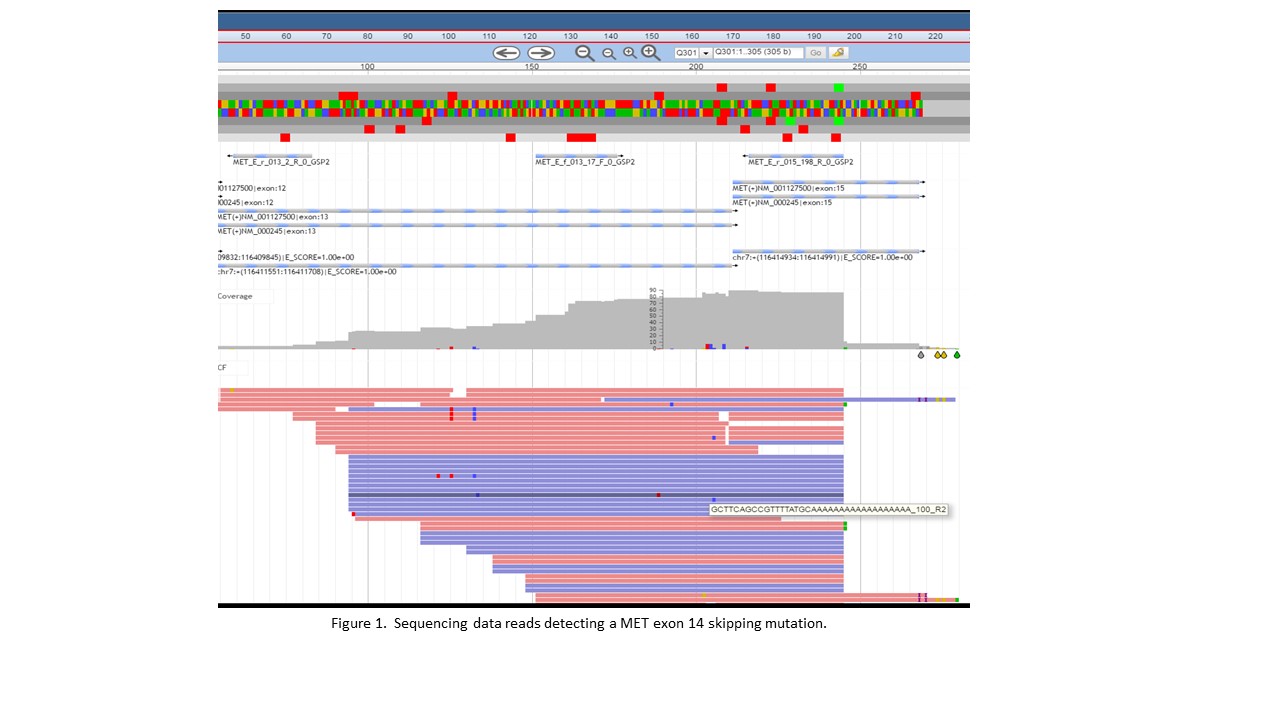Click the pan right arrow button

point(541,53)
